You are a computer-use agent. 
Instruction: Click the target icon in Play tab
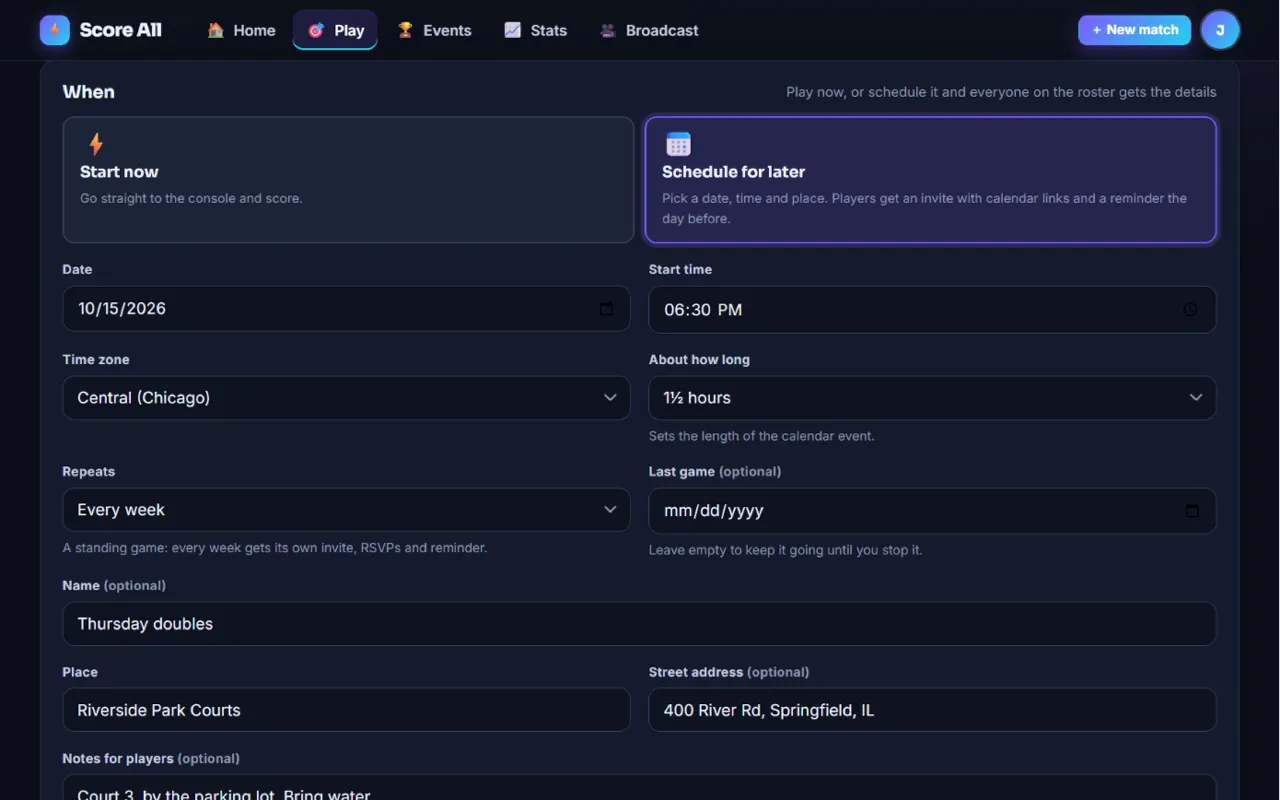316,30
